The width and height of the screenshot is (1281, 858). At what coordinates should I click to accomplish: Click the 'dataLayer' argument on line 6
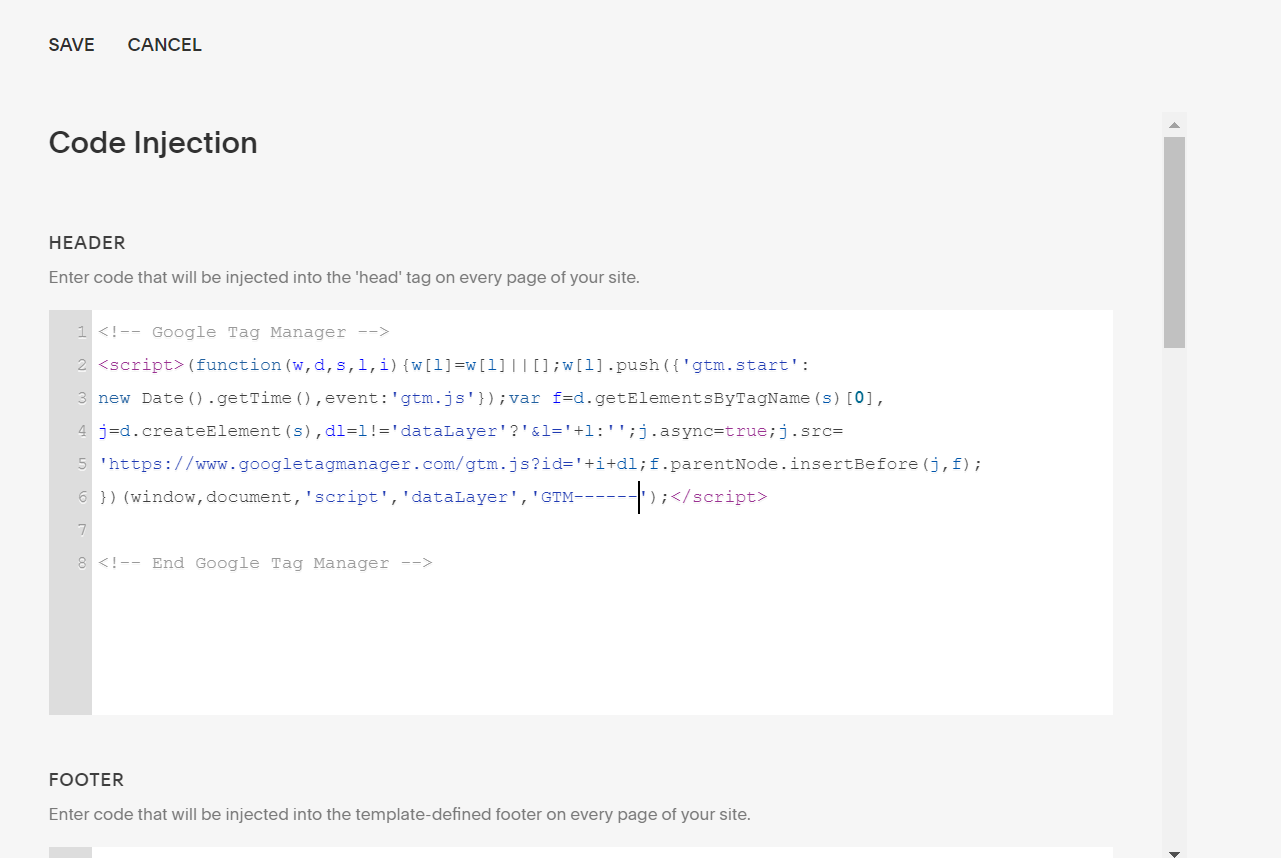(460, 497)
